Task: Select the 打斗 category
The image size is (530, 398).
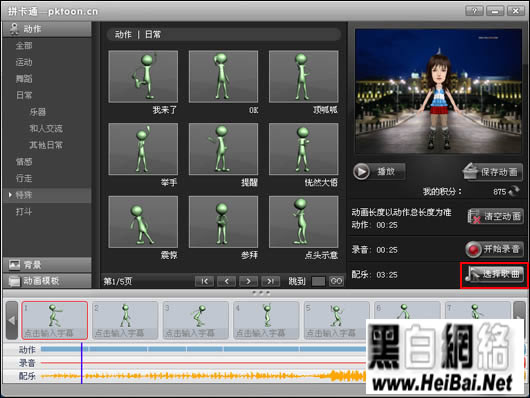Action: (24, 212)
